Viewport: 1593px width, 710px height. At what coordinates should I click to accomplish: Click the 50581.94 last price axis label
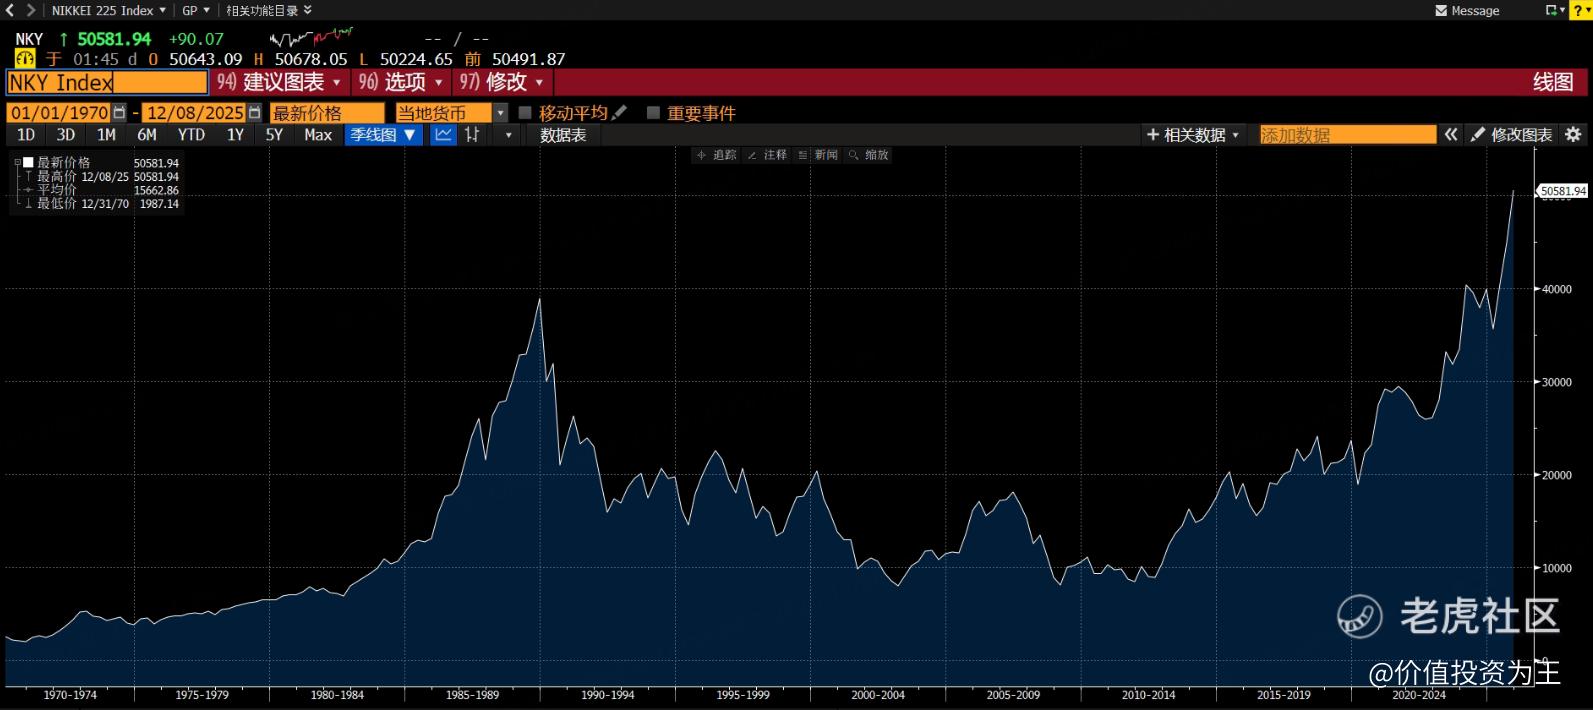tap(1563, 191)
